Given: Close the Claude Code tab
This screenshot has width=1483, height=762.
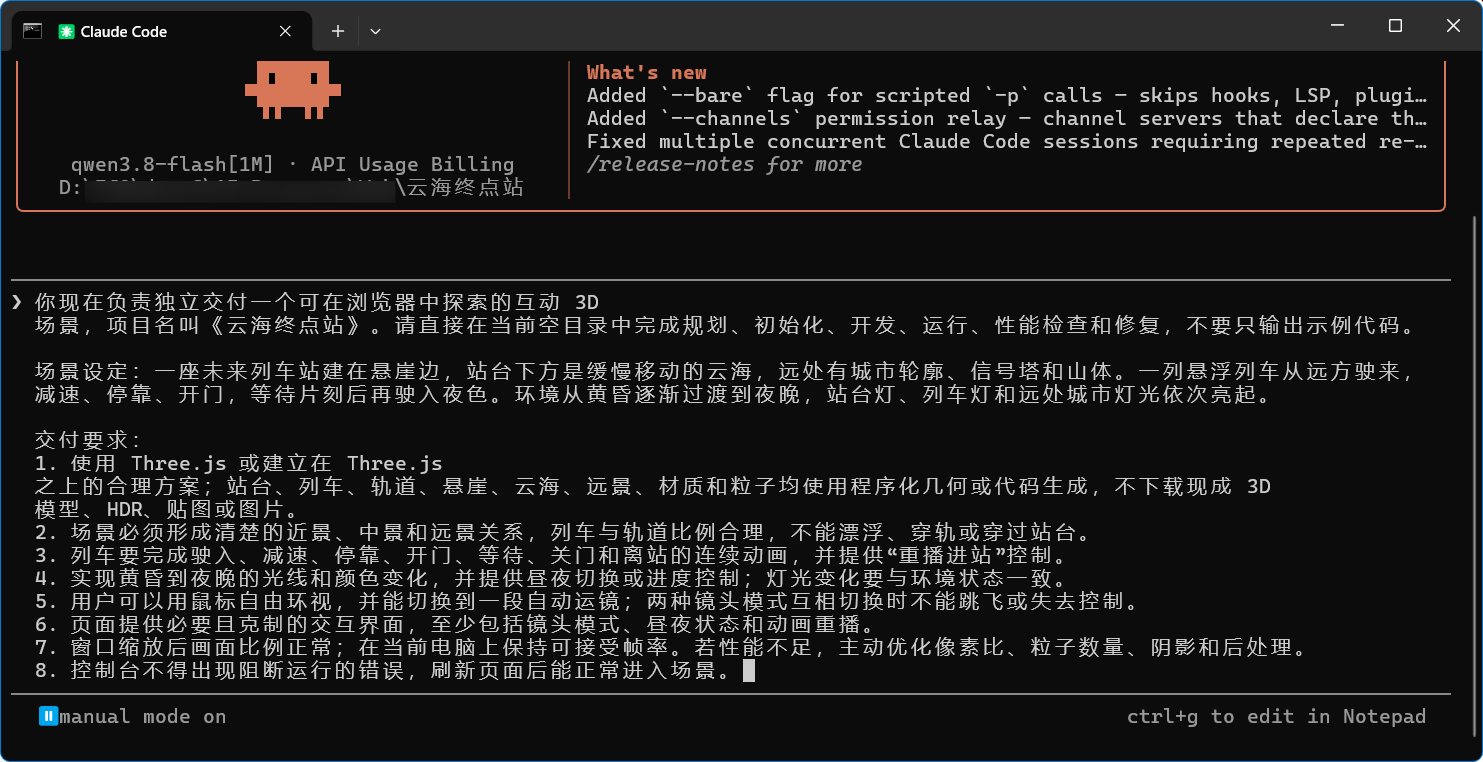Looking at the screenshot, I should coord(285,31).
